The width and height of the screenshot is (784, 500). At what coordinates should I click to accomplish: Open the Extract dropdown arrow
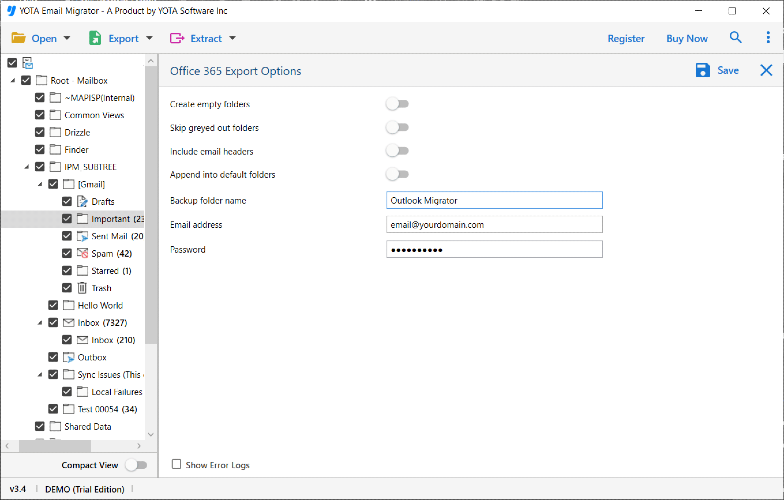click(232, 38)
